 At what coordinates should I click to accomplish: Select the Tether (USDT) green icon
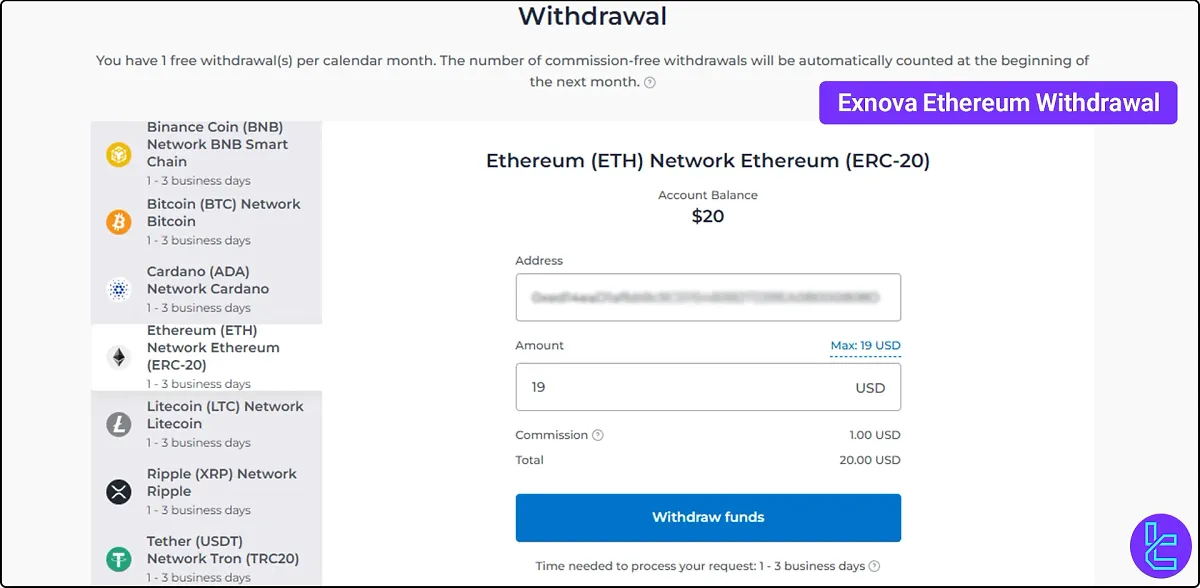(x=118, y=558)
